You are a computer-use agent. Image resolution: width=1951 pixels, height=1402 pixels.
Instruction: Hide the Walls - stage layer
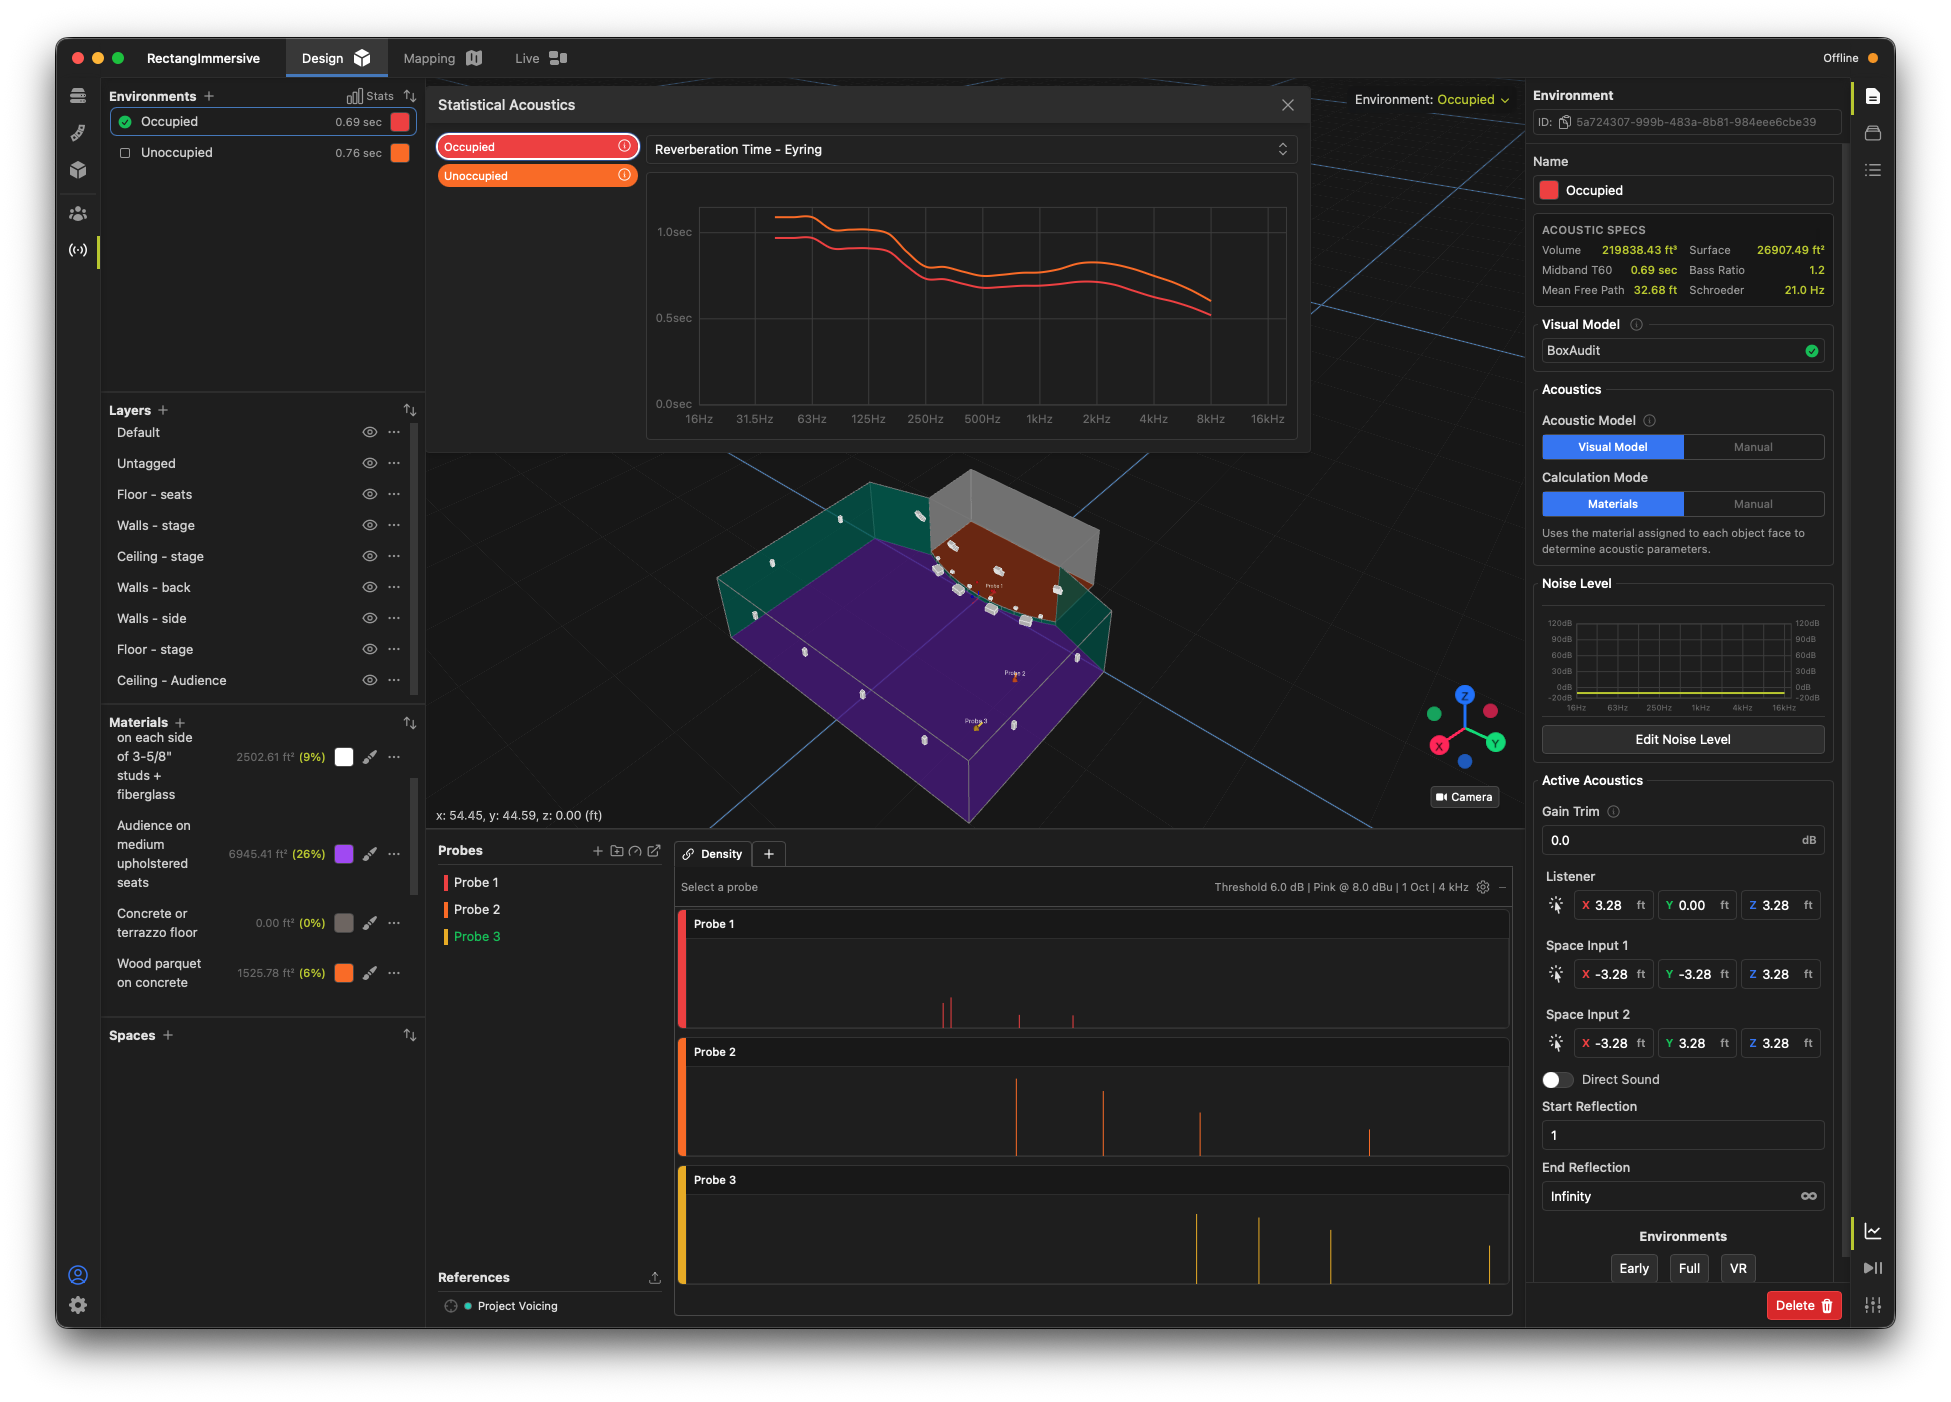369,526
